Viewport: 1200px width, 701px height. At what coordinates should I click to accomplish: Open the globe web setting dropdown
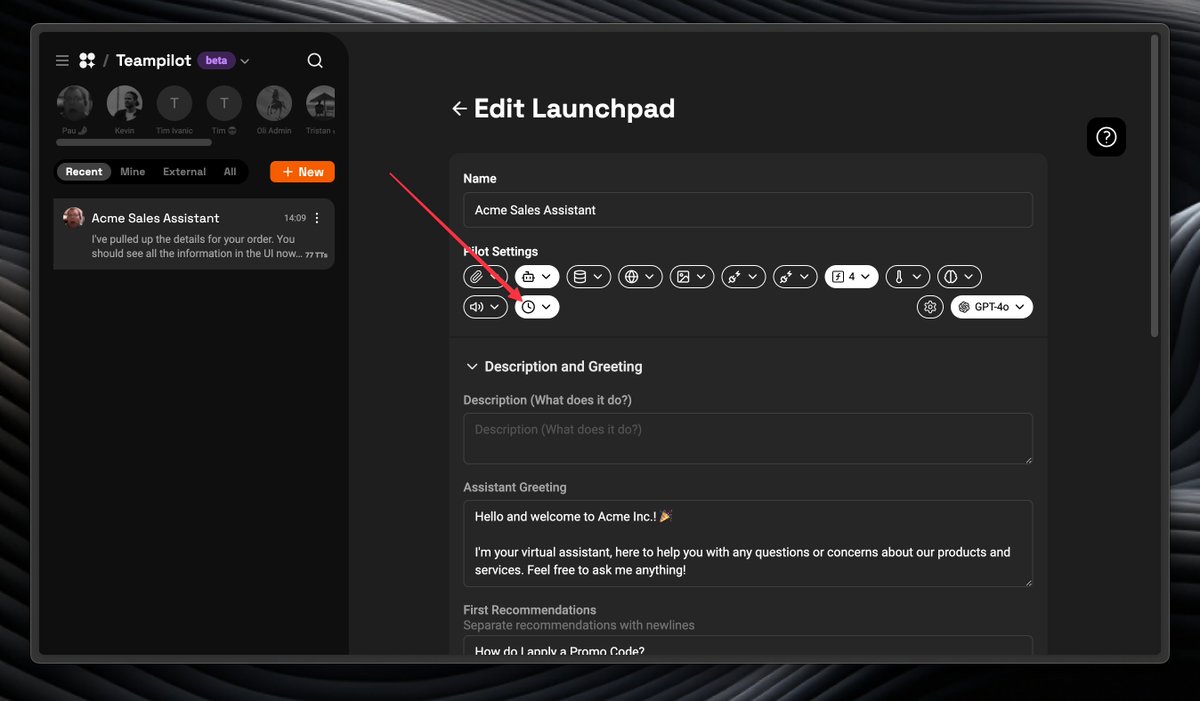(640, 277)
